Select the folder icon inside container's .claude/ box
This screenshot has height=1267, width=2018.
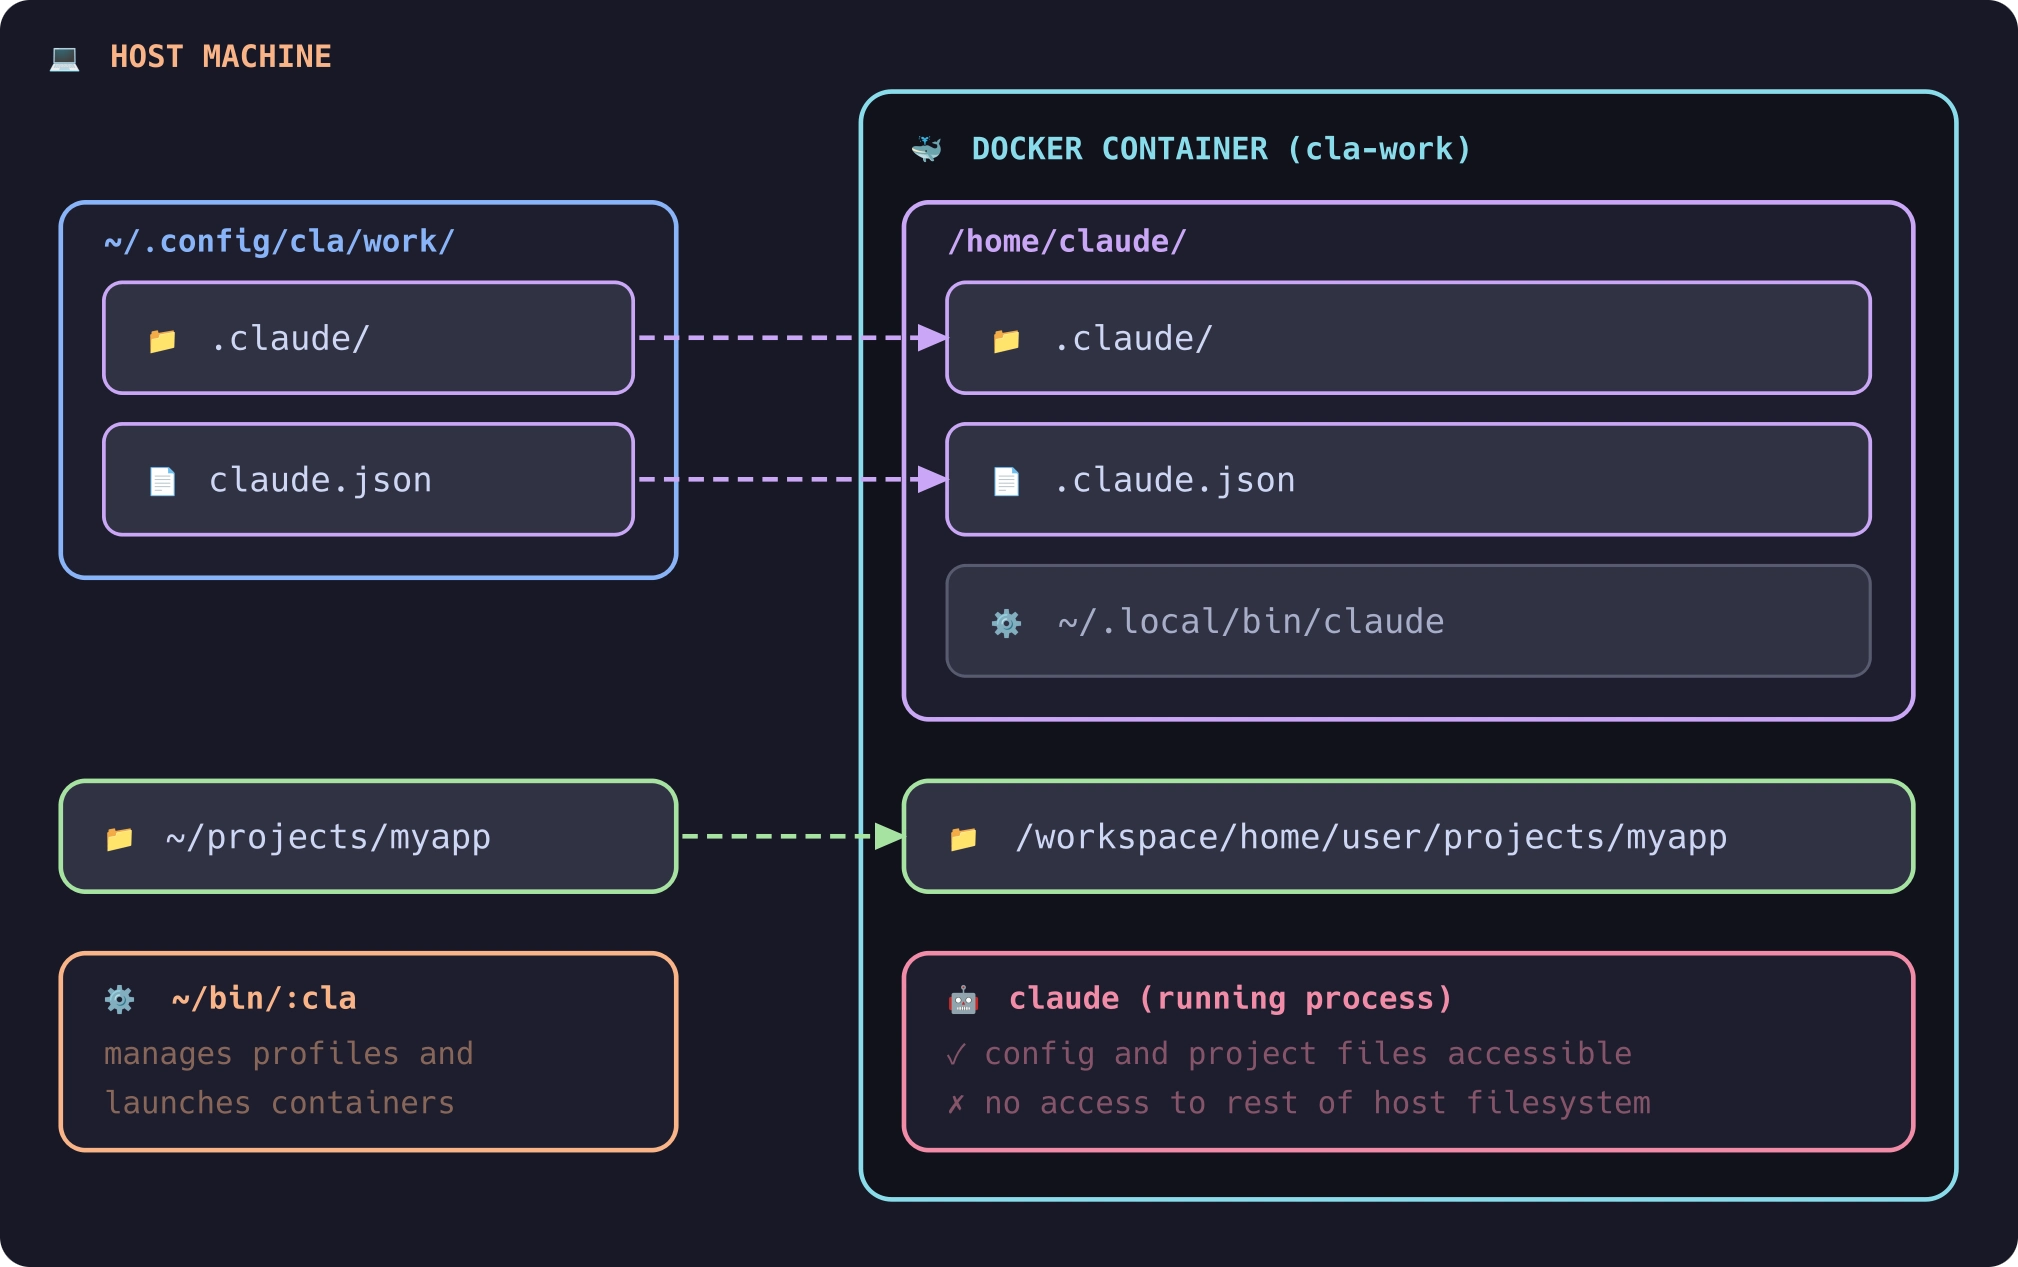[1007, 338]
